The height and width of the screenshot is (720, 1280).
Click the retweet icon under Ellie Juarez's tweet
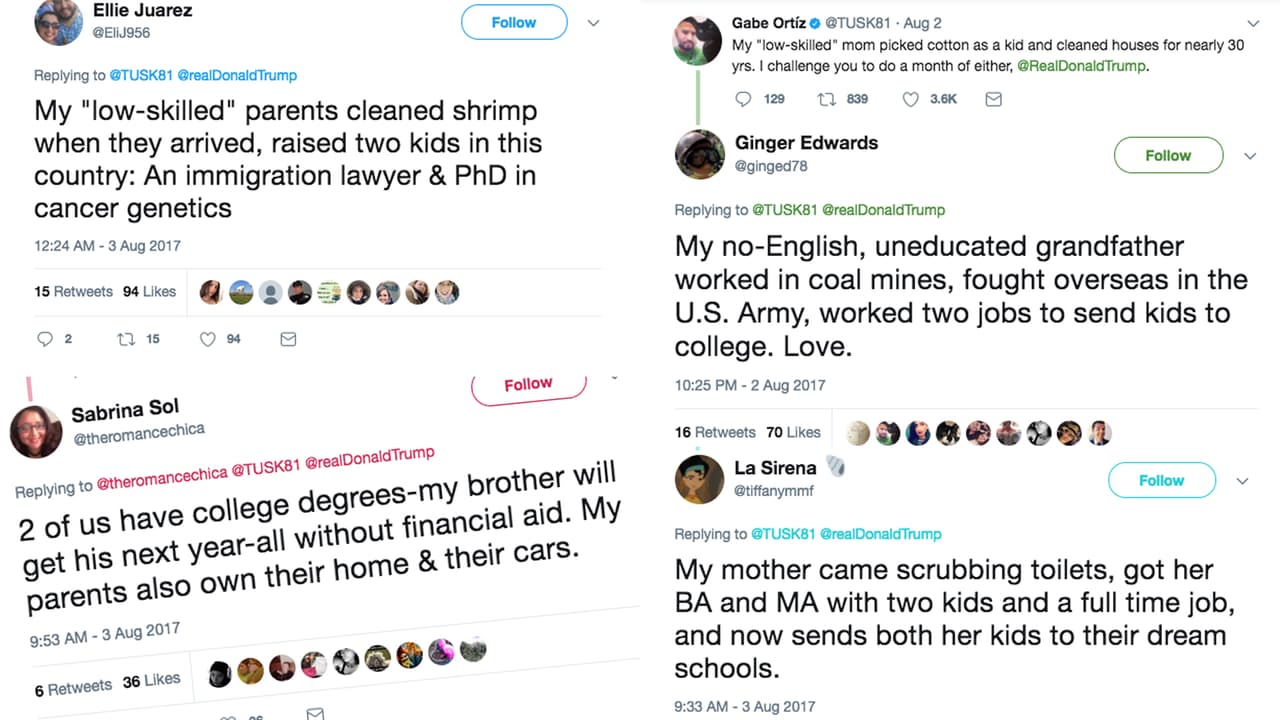click(126, 339)
